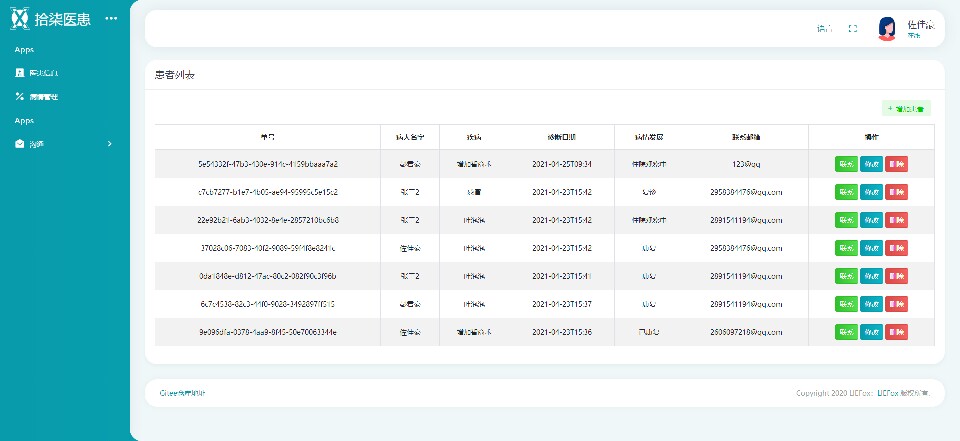Viewport: 960px width, 441px height.
Task: Click the email cell 123@qq
Action: (x=746, y=164)
